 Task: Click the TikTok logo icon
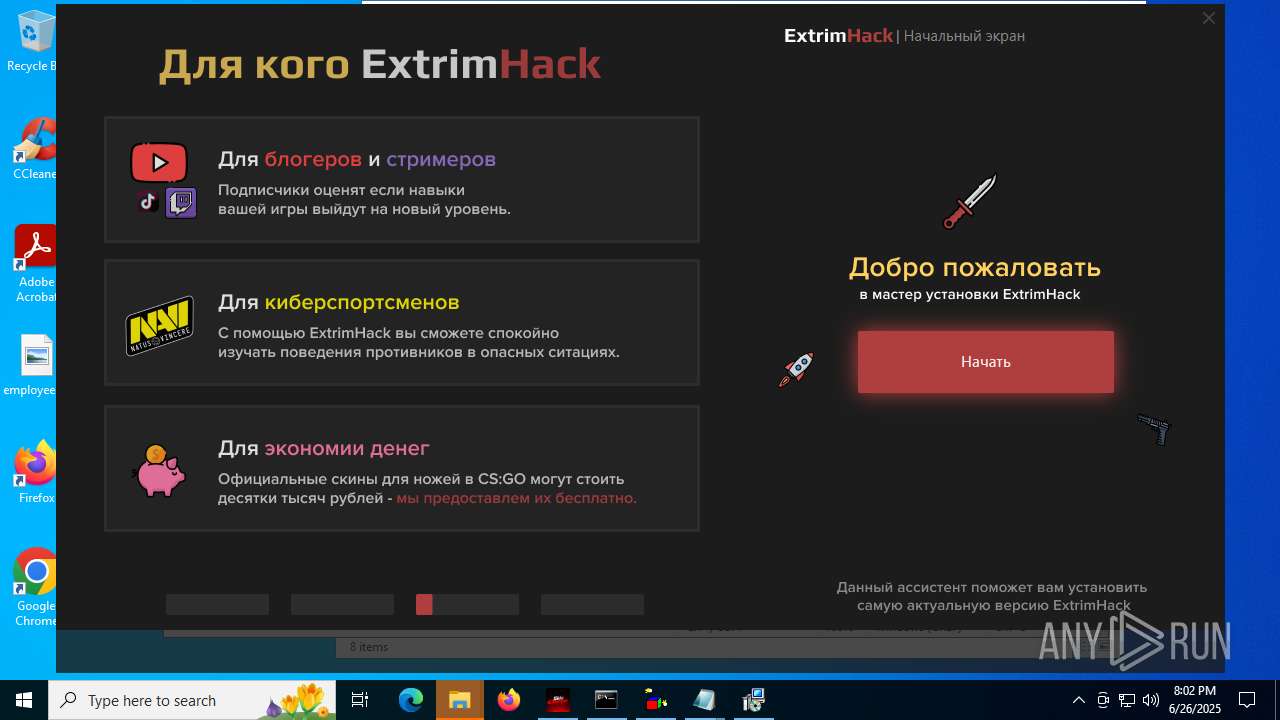coord(148,202)
